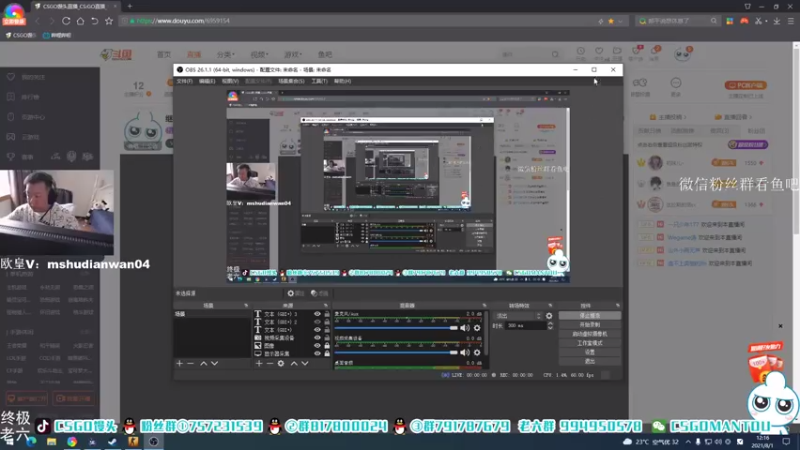
Task: Click the undo-close-tab arrow in browser toolbar
Action: click(x=94, y=21)
